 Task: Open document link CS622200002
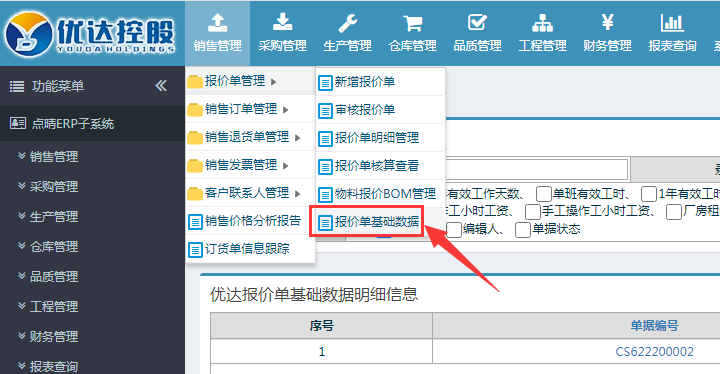(654, 352)
